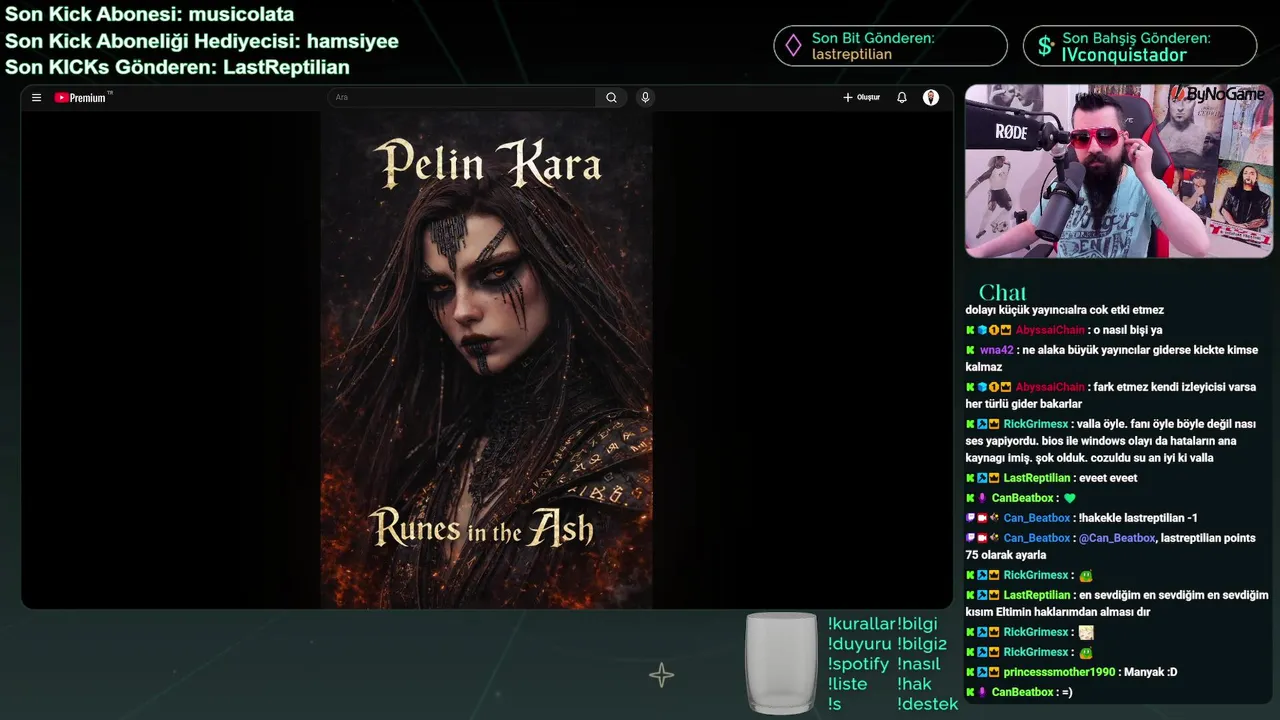Screen dimensions: 1280x720
Task: Click the !hak command text
Action: 914,684
